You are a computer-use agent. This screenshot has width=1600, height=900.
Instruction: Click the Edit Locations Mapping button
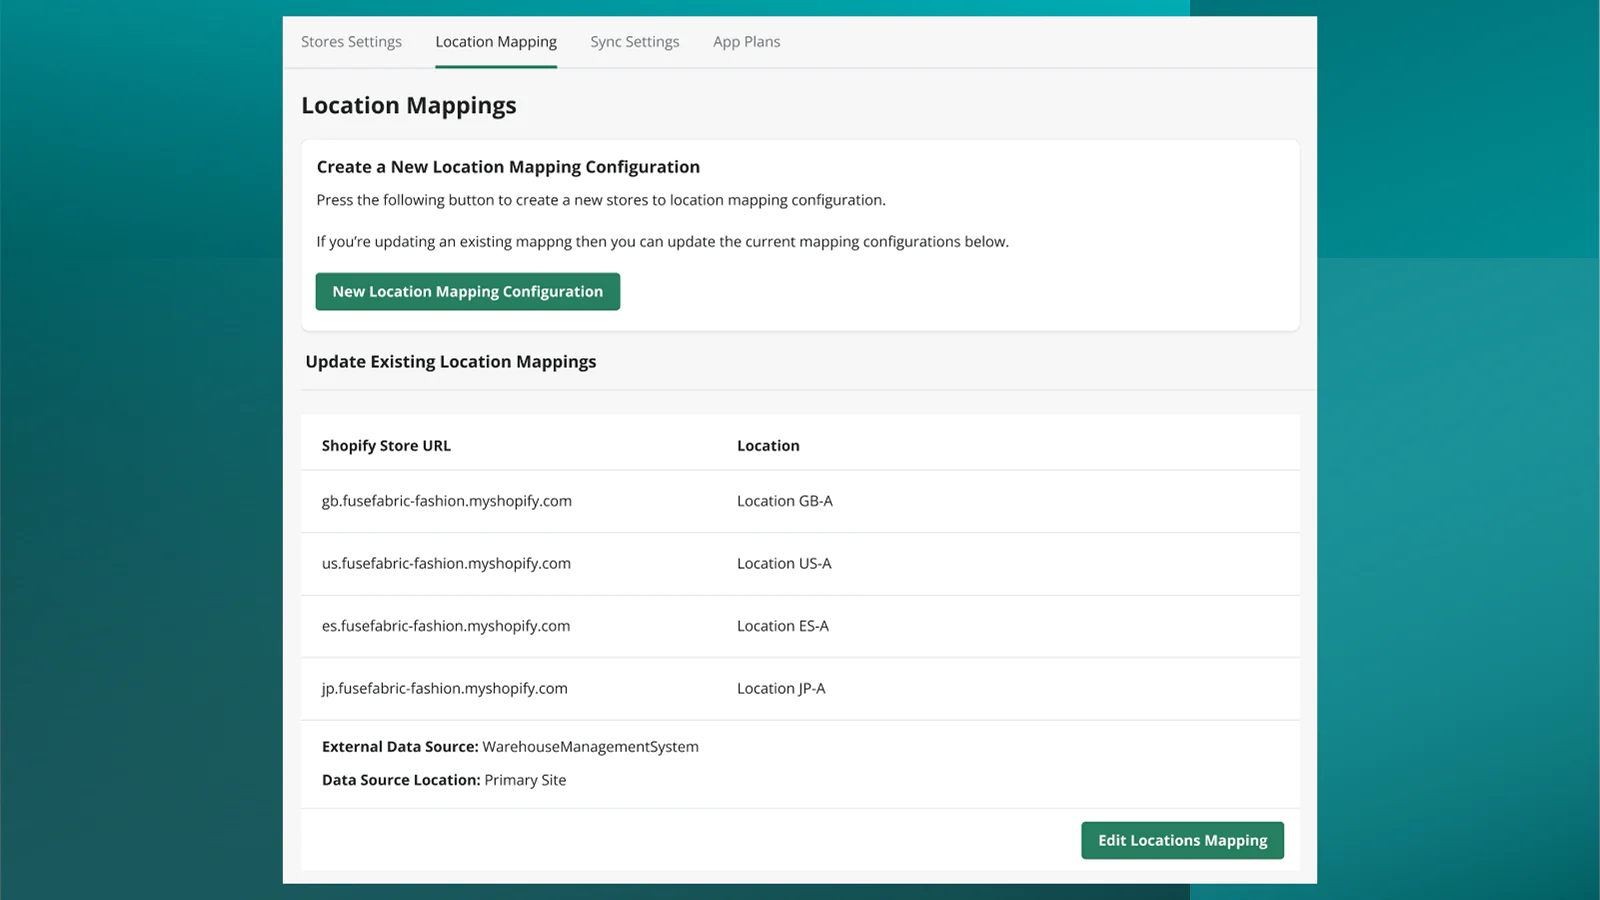1182,840
